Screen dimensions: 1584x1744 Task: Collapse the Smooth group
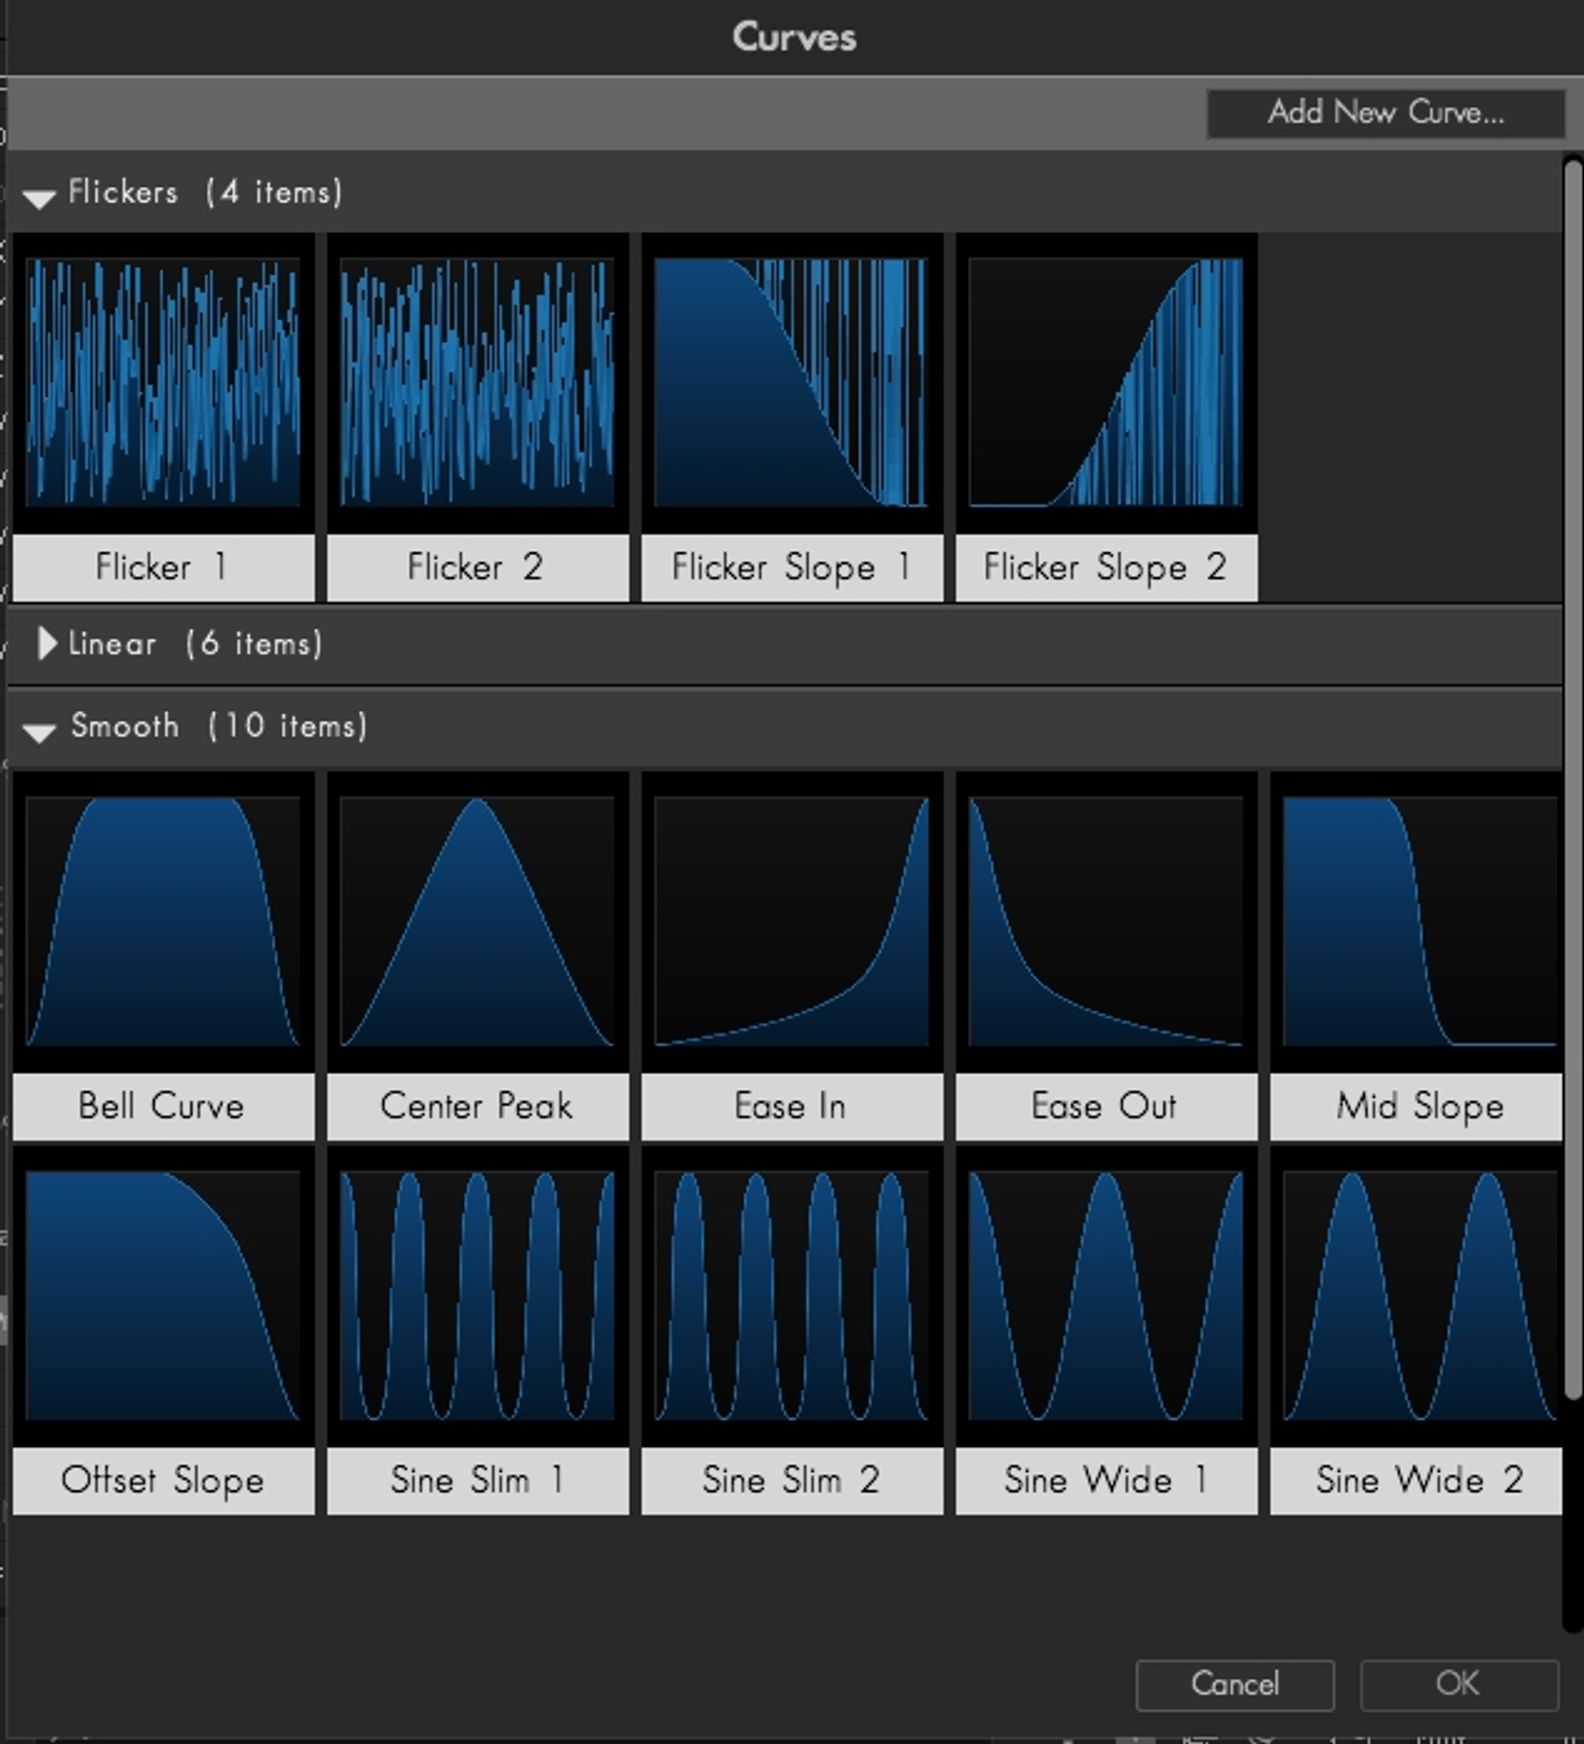click(39, 731)
